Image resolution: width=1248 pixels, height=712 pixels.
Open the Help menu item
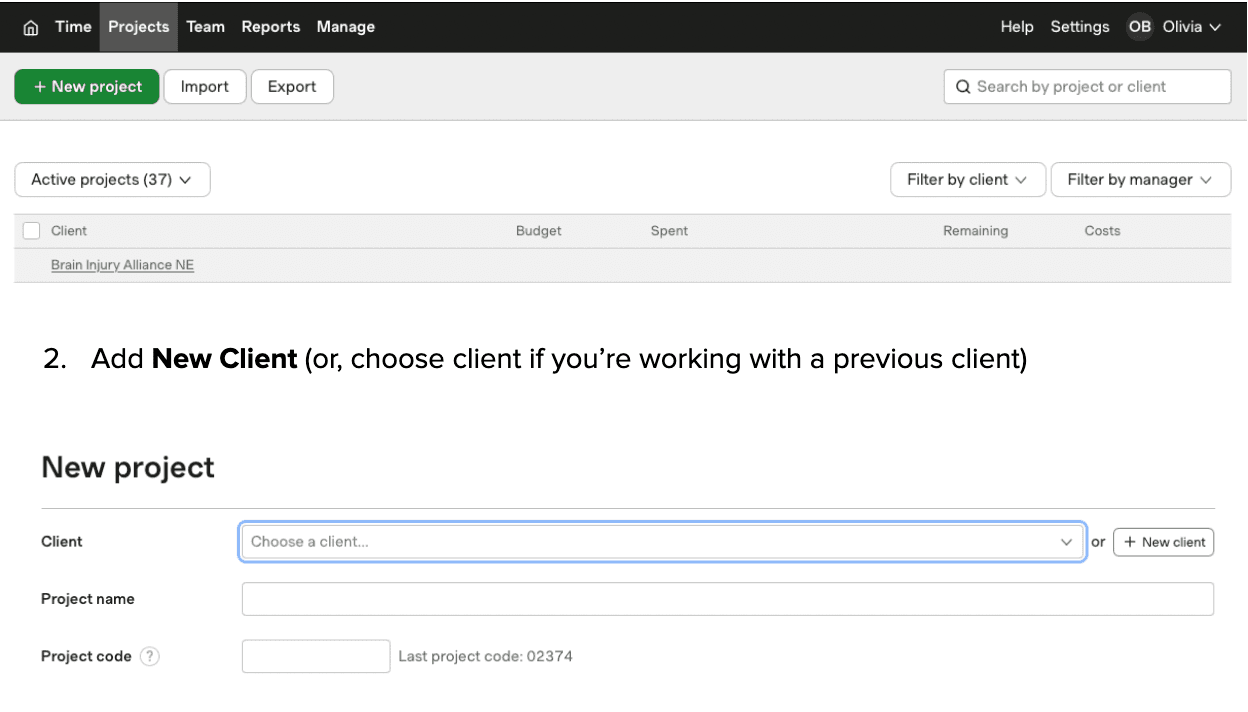coord(1017,27)
